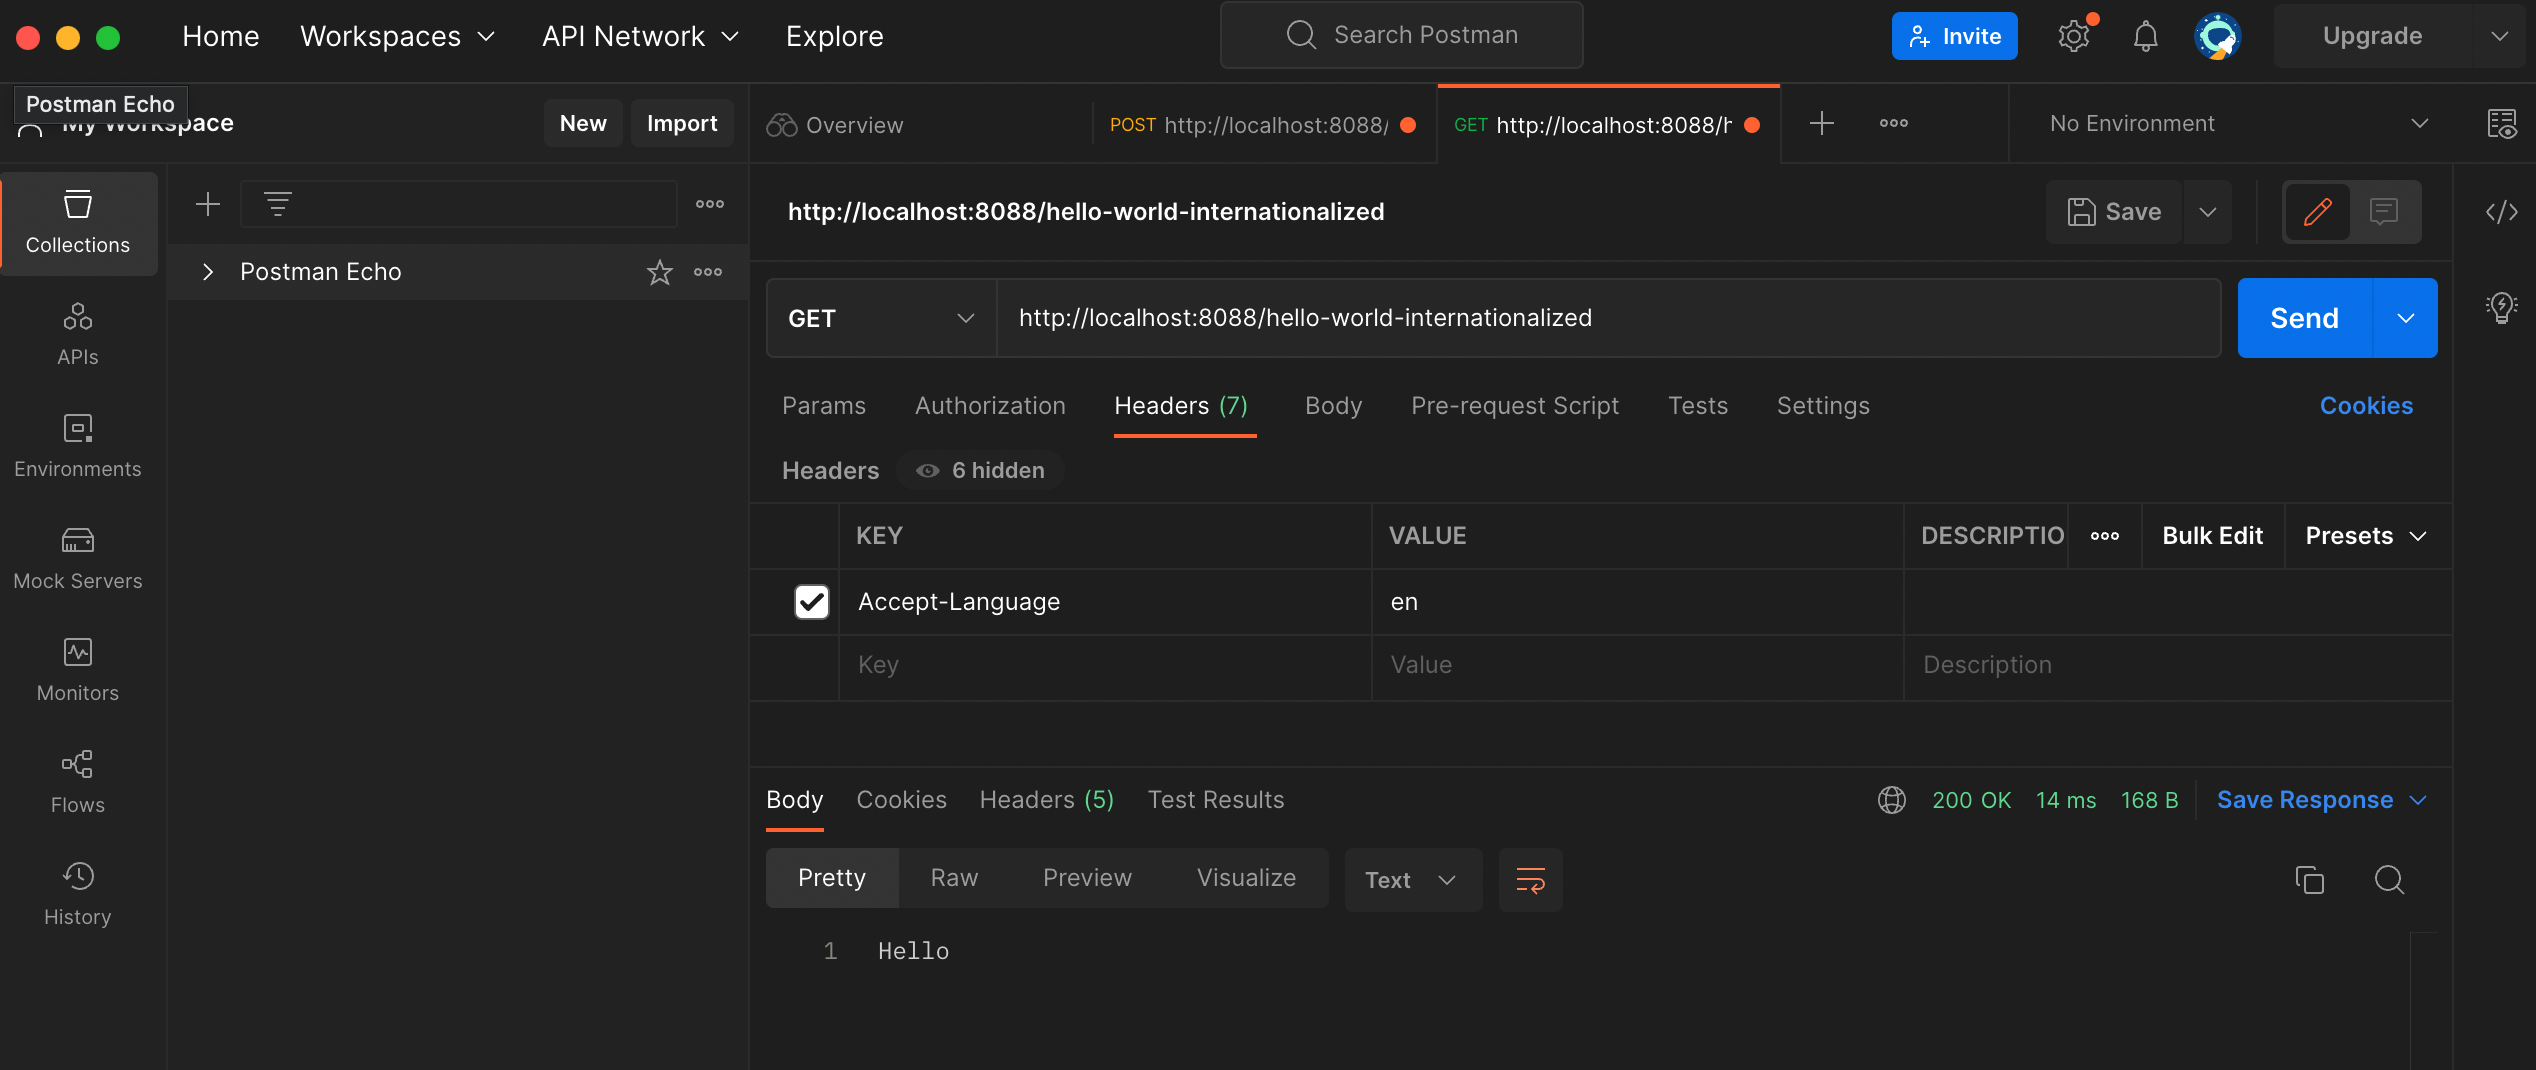Viewport: 2536px width, 1070px height.
Task: Open the Presets dropdown
Action: coord(2366,536)
